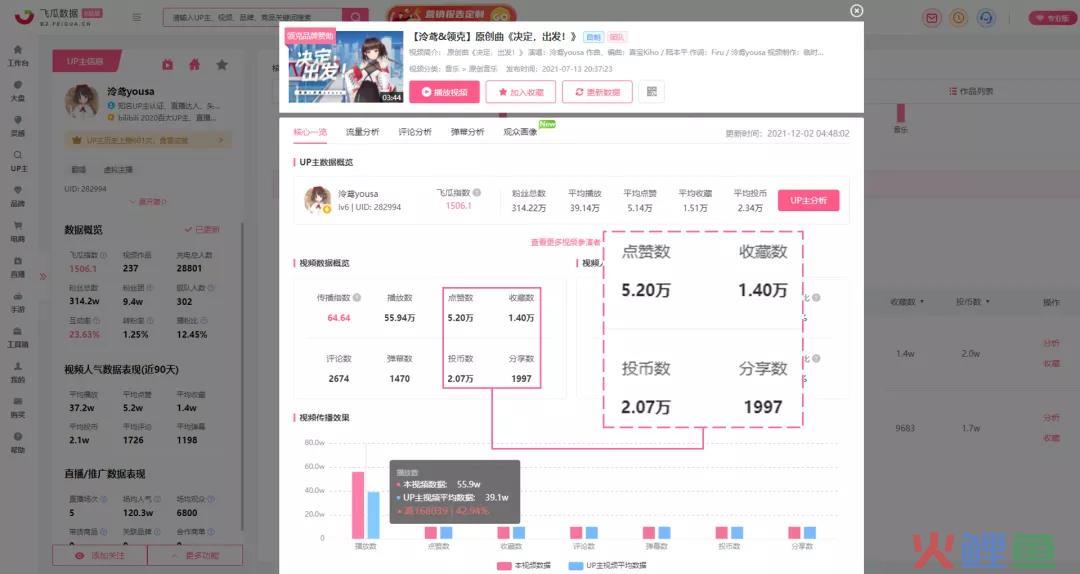This screenshot has height=574, width=1080.
Task: Open the mail messages icon
Action: [x=931, y=18]
